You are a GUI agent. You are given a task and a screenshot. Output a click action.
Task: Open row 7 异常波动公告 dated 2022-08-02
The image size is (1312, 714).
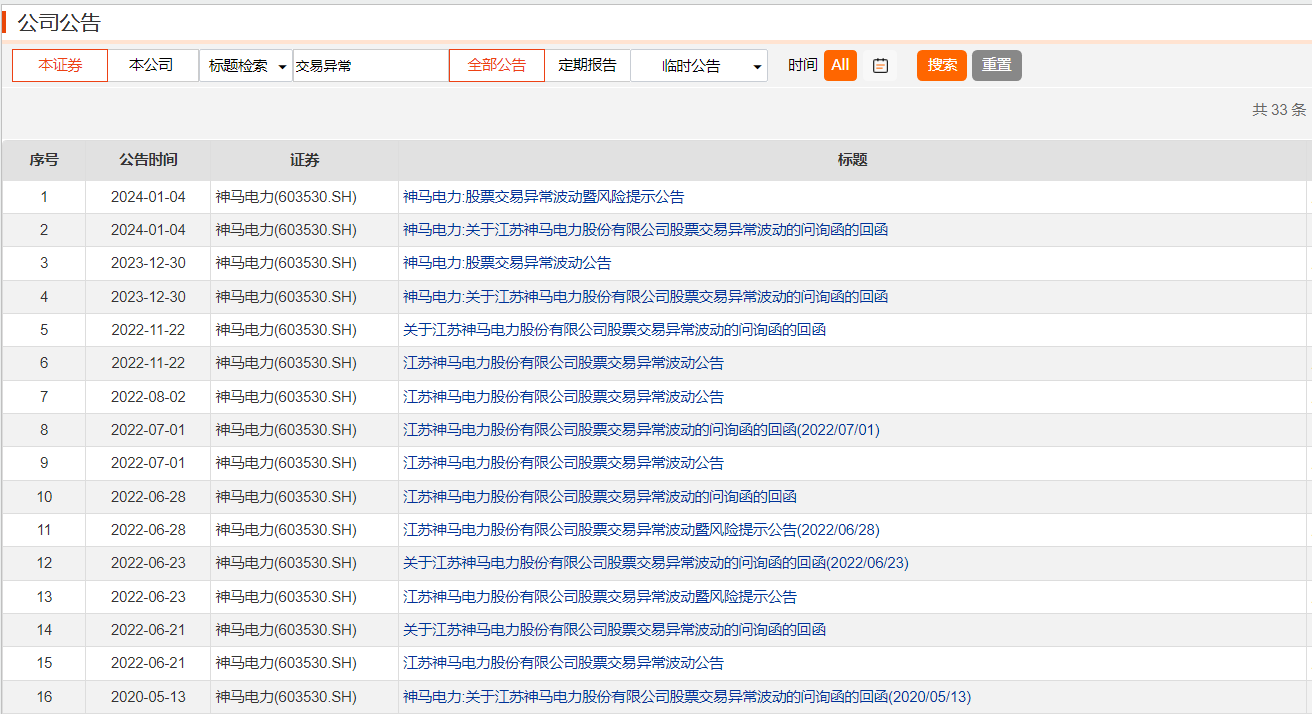click(x=563, y=397)
